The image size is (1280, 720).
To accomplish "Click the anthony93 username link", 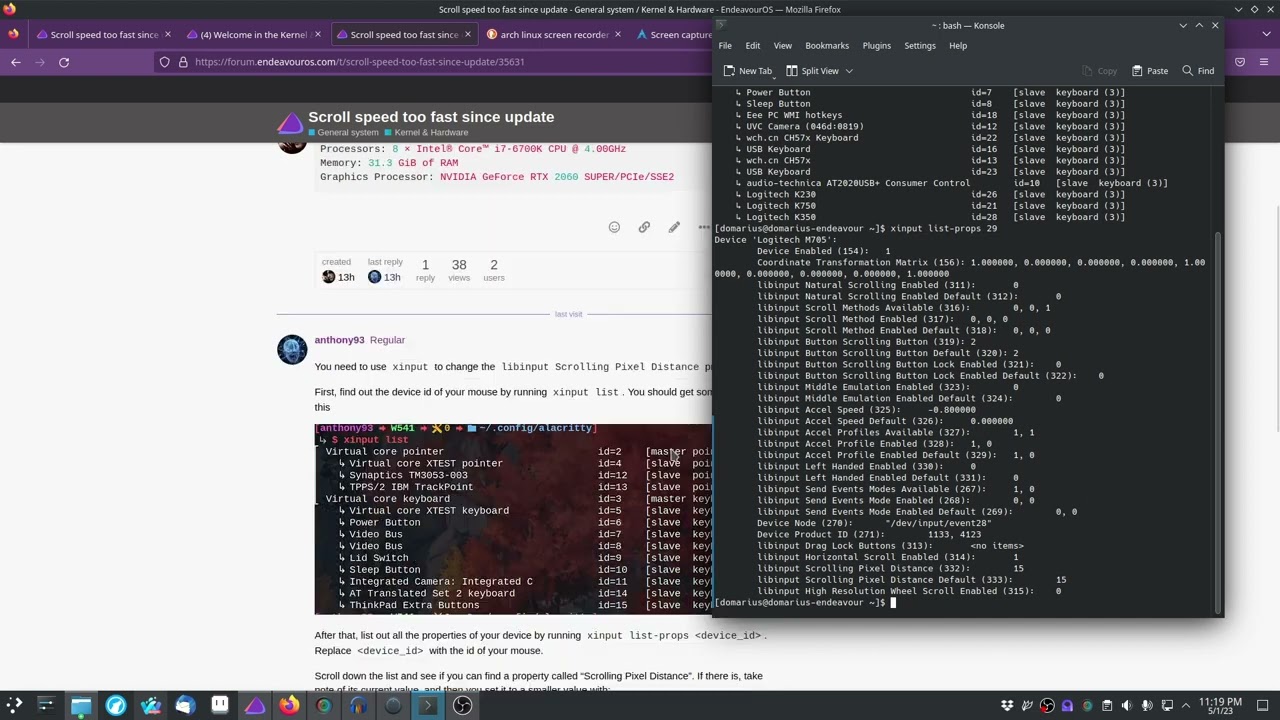I will click(339, 340).
